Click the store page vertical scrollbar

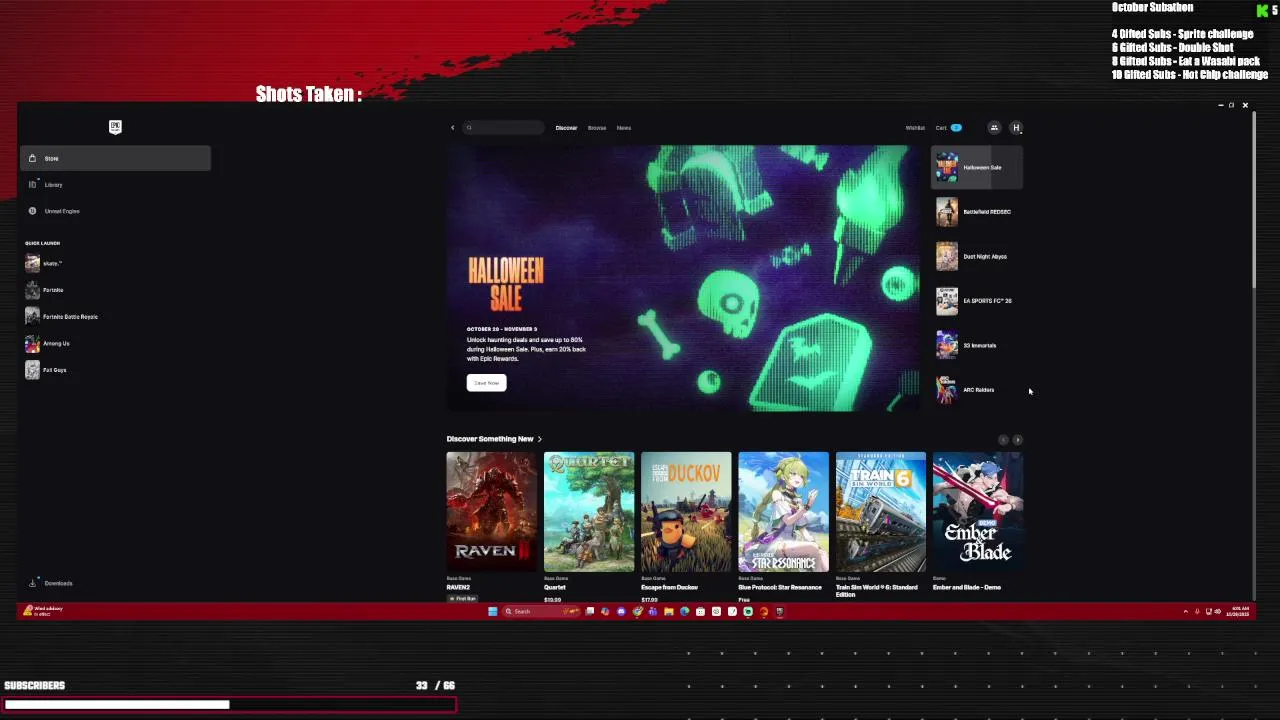1253,200
